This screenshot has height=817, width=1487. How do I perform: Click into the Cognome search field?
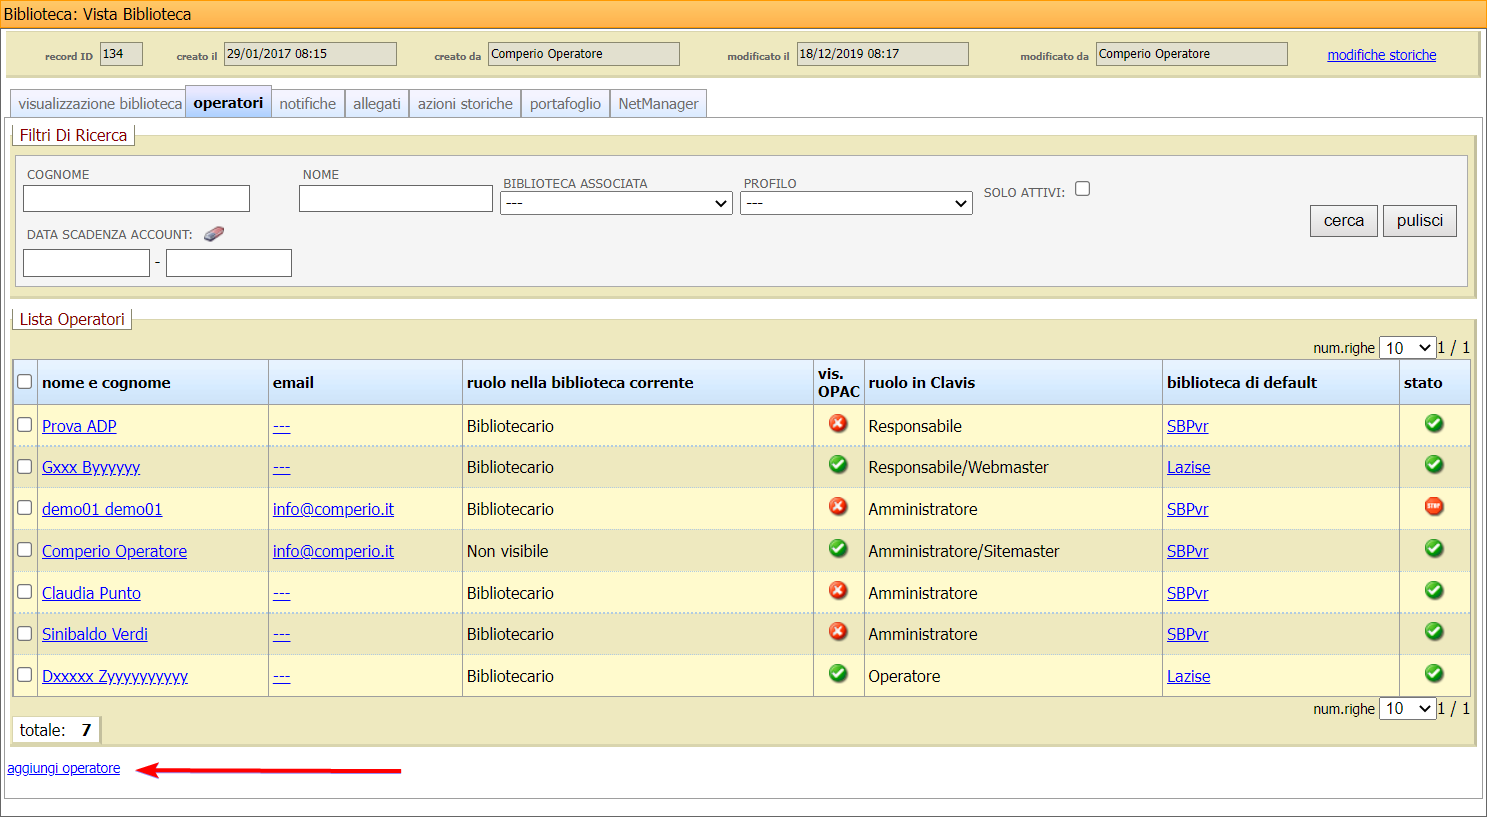[136, 198]
